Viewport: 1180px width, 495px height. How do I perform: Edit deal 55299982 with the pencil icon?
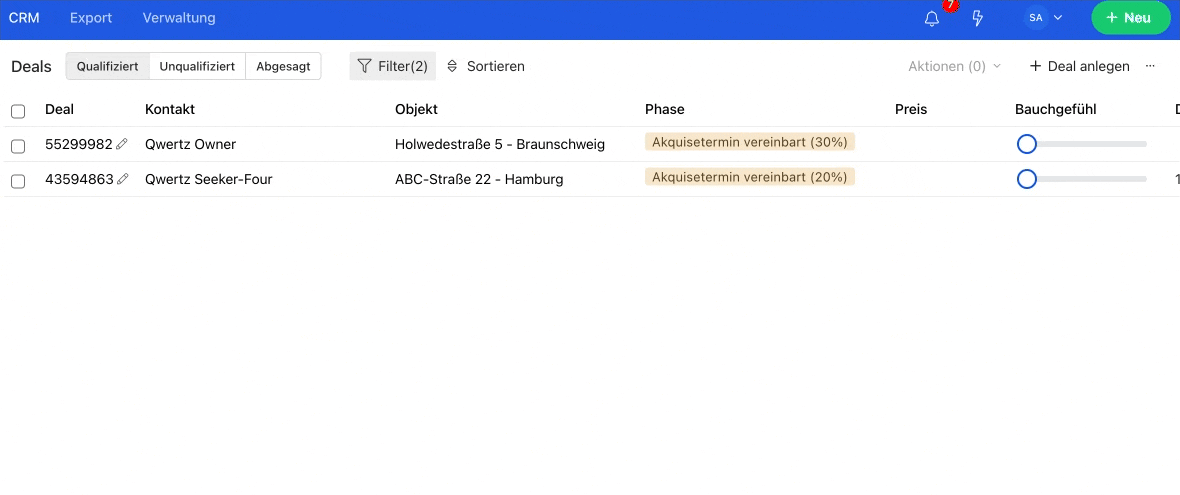[122, 144]
